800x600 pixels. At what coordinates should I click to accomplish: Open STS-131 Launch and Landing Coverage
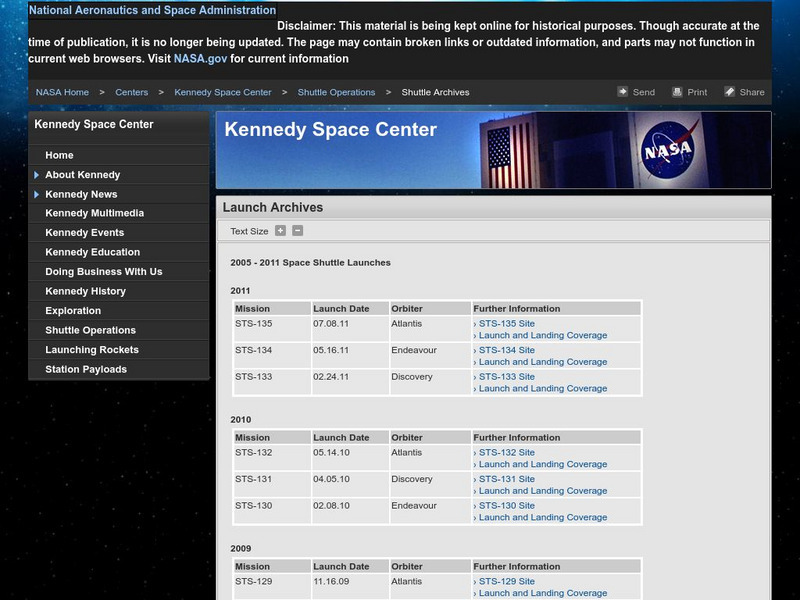[x=543, y=491]
